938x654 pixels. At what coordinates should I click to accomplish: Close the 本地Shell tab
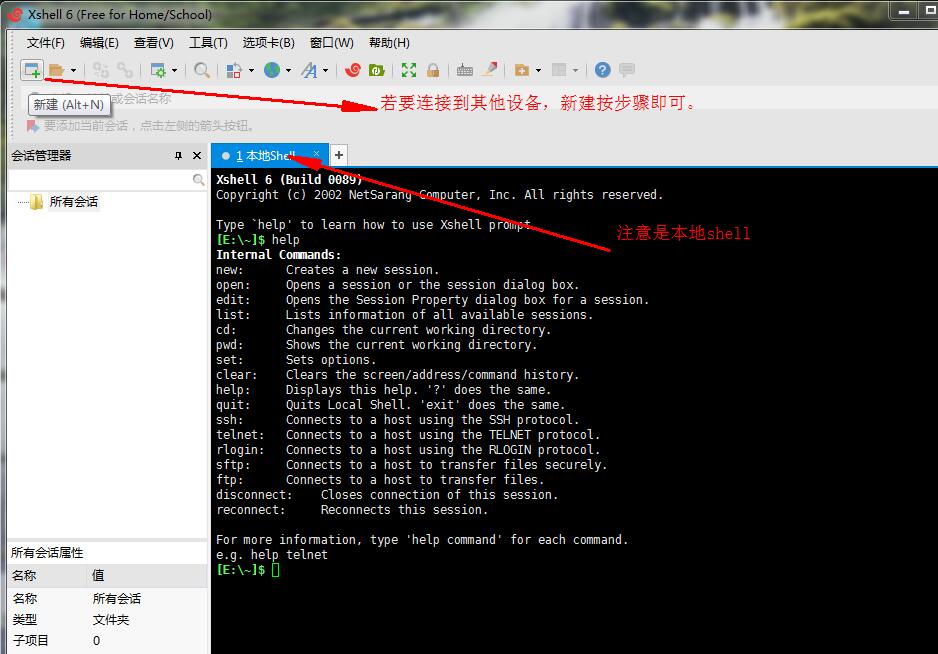coord(316,154)
